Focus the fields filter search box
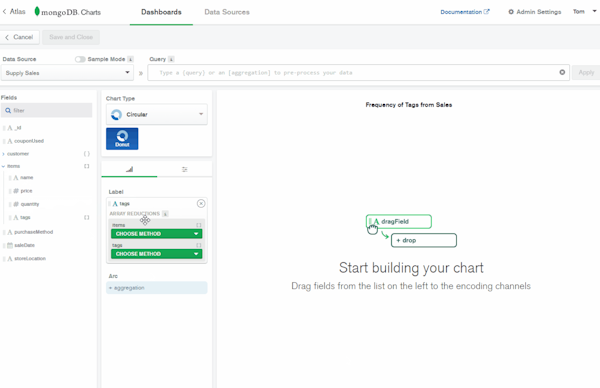Viewport: 600px width, 388px height. tap(46, 110)
